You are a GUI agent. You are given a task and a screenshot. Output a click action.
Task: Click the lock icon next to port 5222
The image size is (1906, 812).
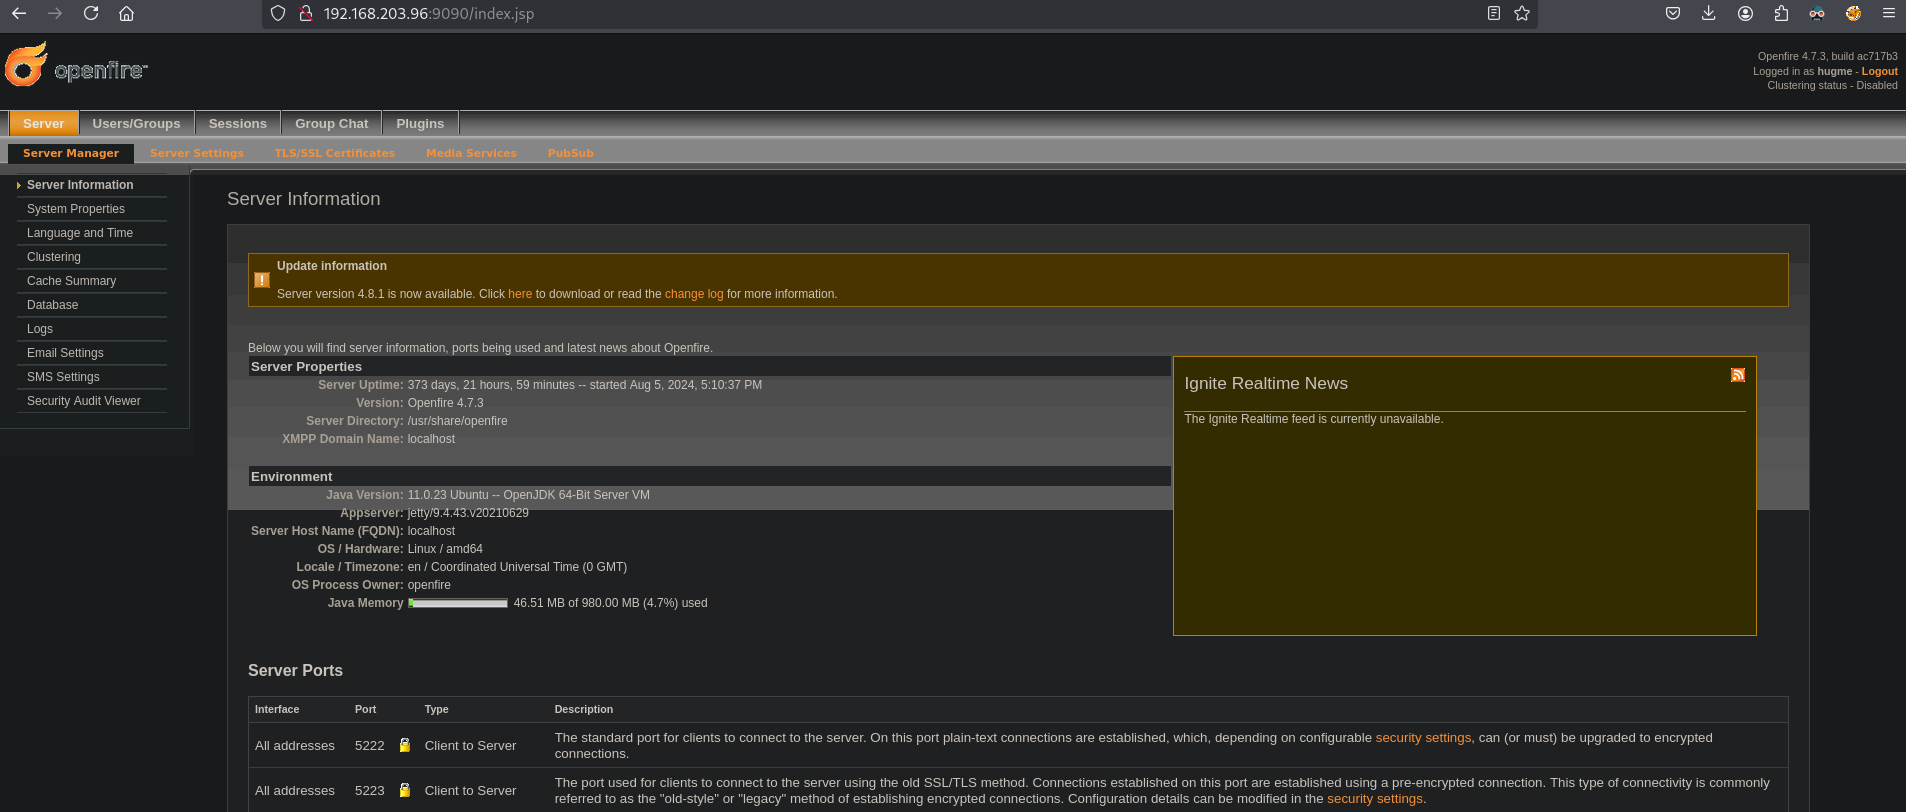405,745
